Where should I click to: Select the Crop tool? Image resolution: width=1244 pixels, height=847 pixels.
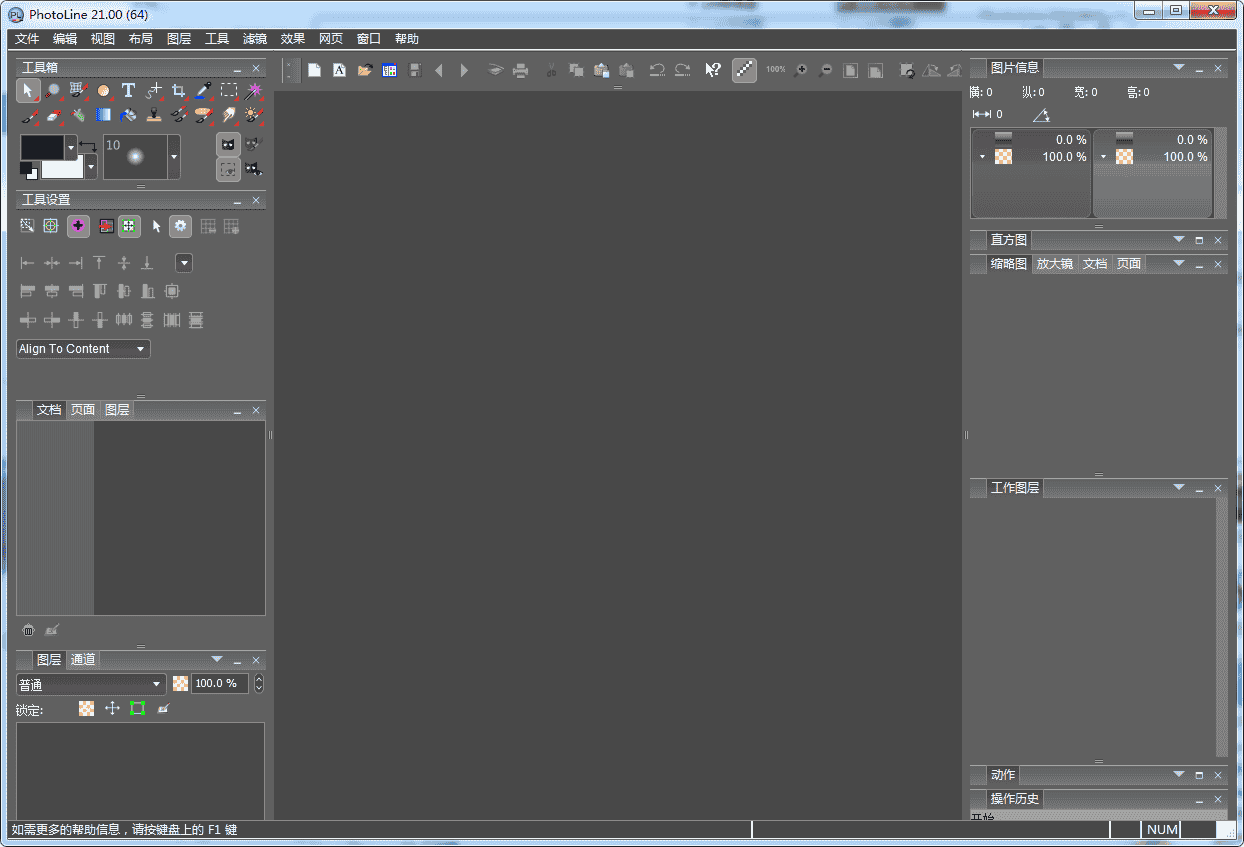[x=178, y=91]
